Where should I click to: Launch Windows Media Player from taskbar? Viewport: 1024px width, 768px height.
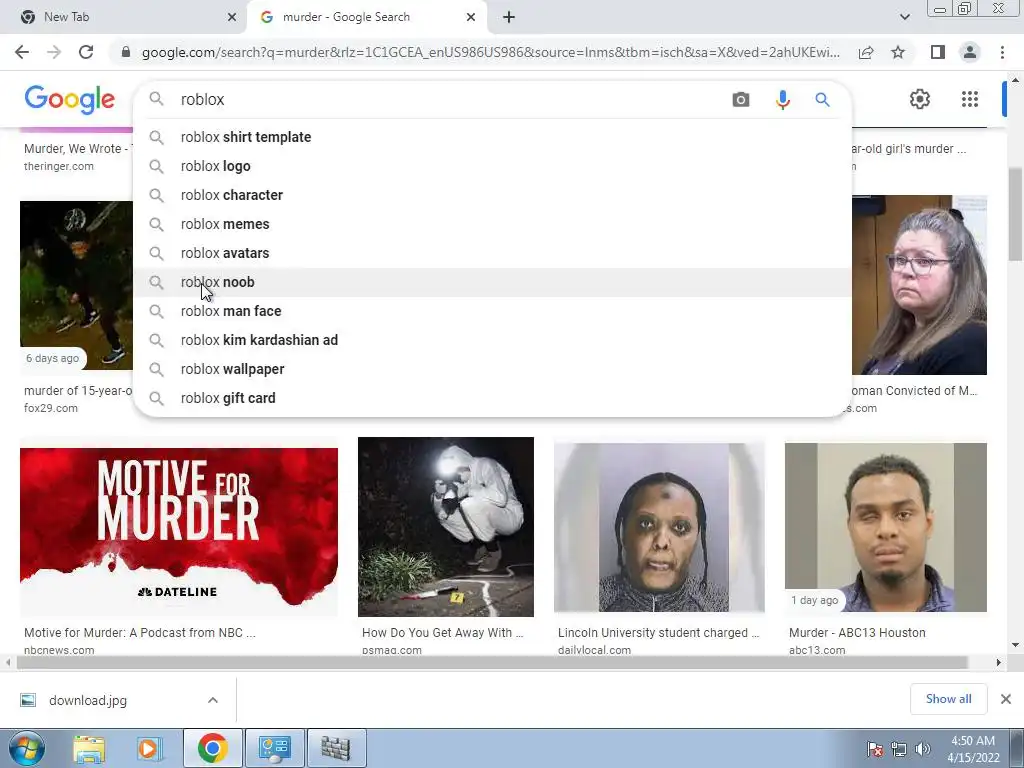149,748
